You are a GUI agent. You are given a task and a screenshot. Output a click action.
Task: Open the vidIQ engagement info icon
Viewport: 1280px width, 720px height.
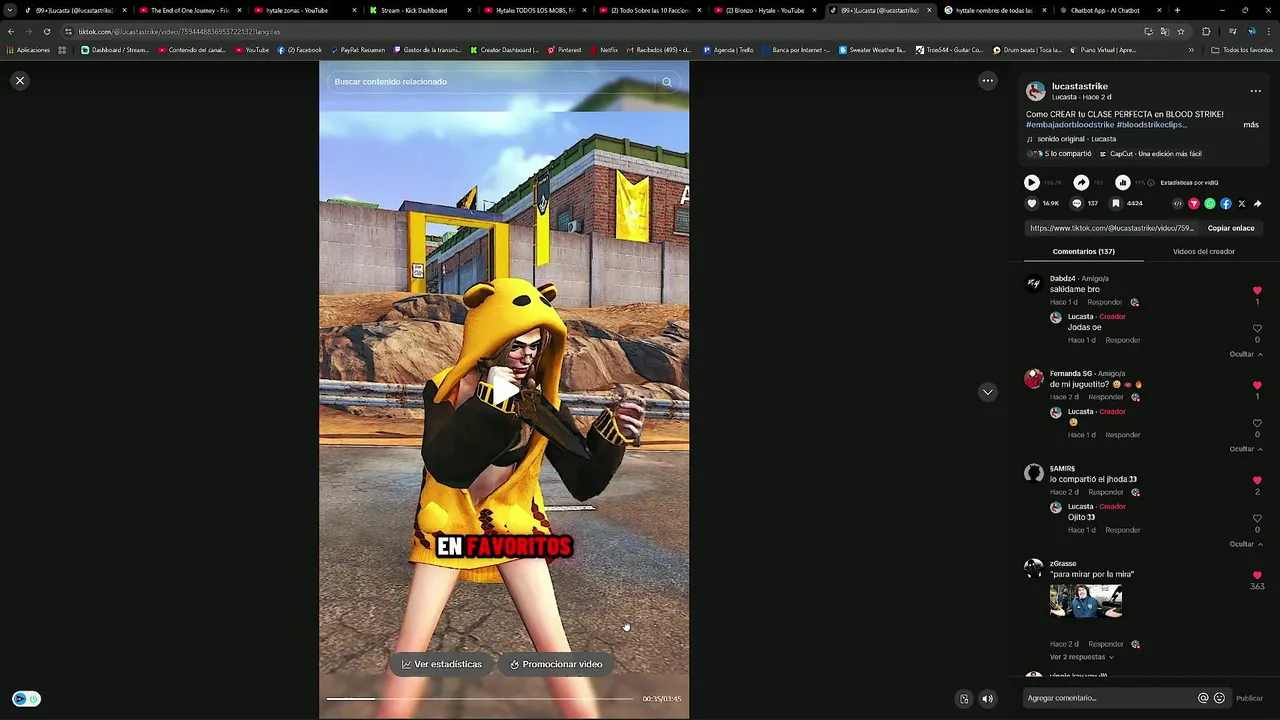(1151, 183)
